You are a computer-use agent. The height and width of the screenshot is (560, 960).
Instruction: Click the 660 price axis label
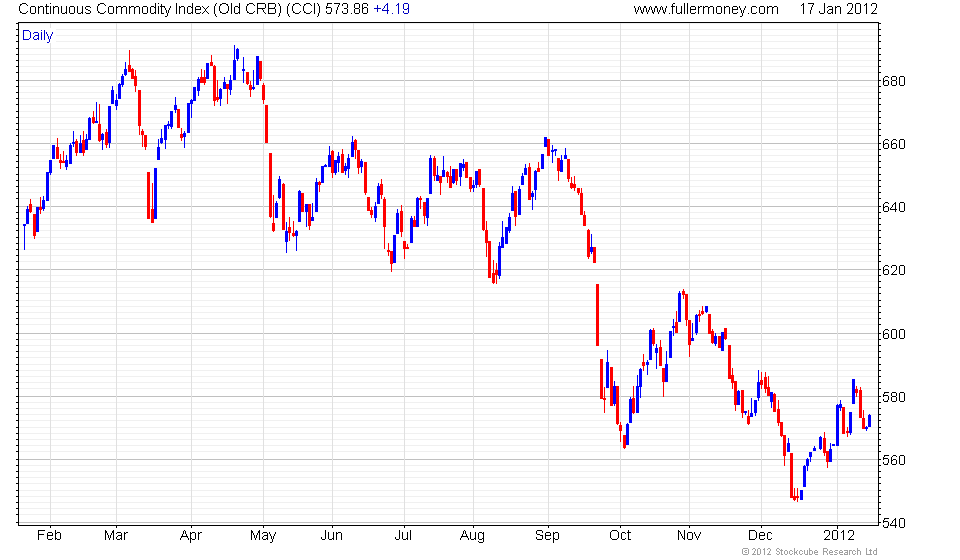893,144
